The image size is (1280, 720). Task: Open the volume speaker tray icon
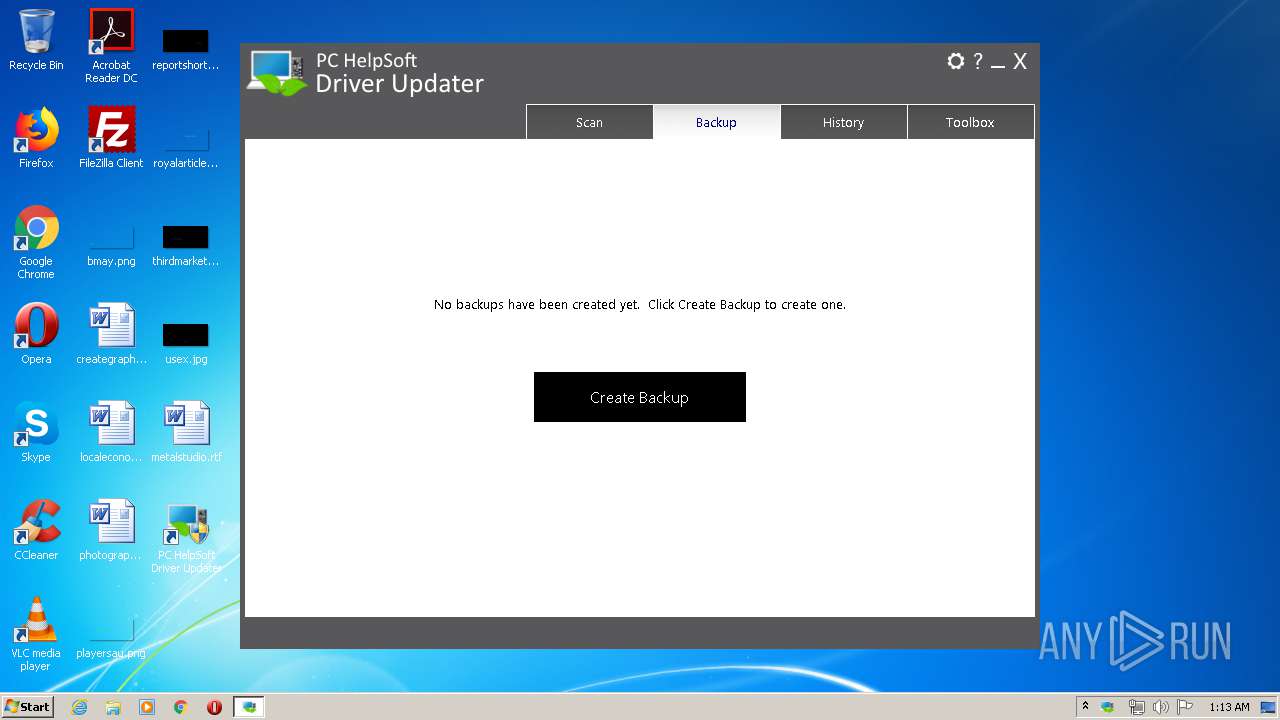coord(1162,707)
